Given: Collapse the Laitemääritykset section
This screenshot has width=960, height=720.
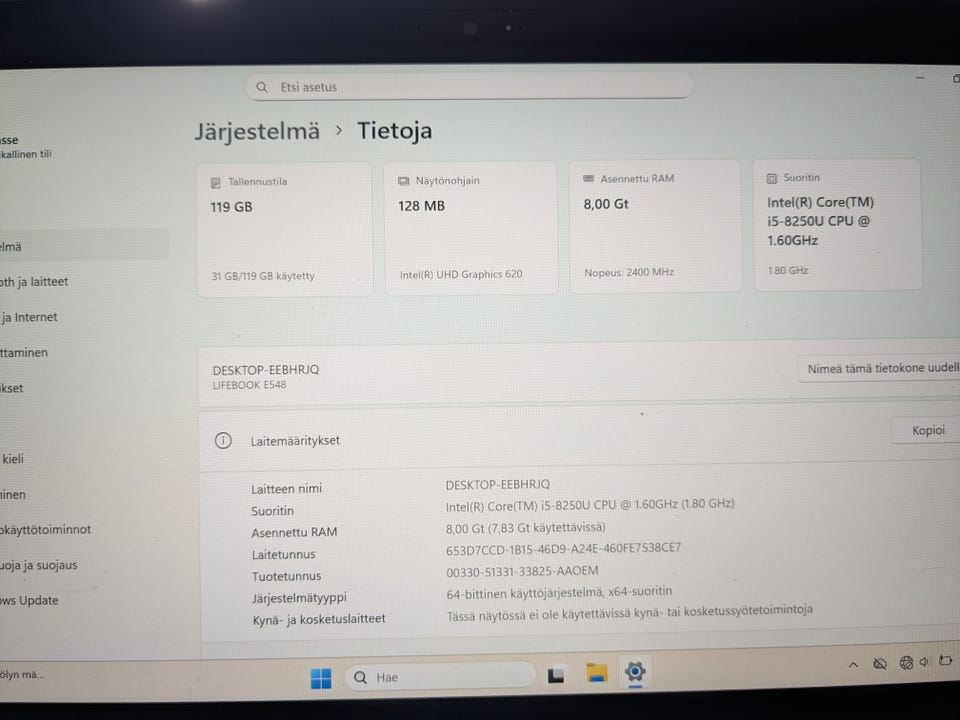Looking at the screenshot, I should point(579,438).
